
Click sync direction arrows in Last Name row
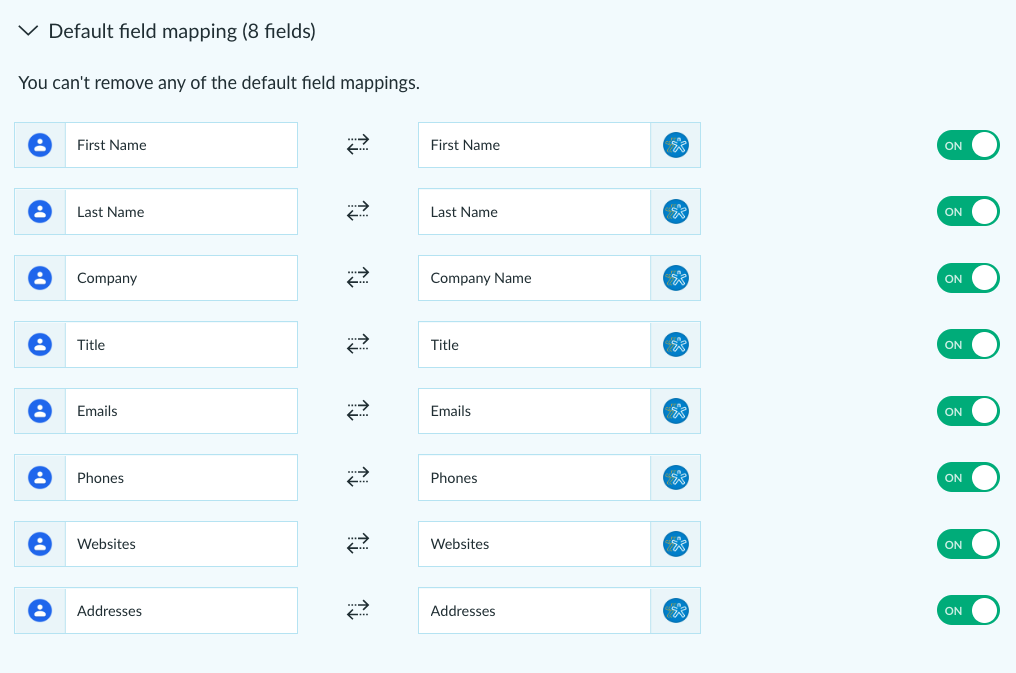point(358,211)
